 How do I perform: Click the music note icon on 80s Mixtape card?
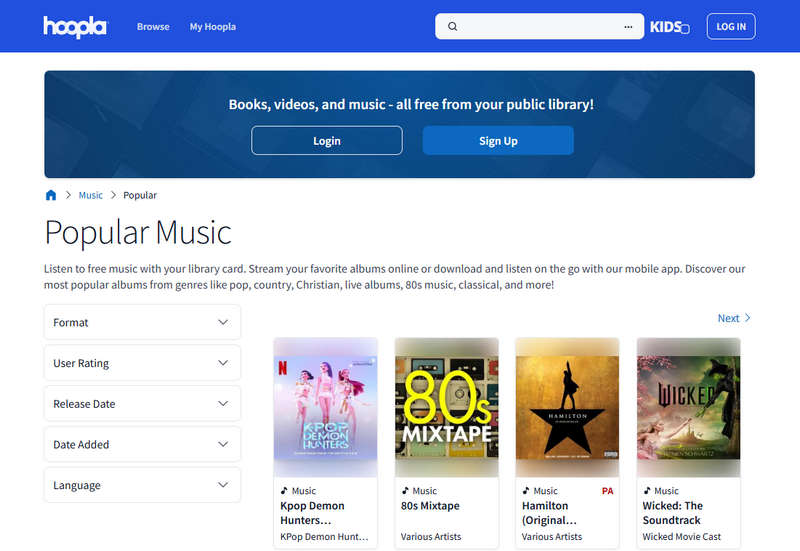coord(405,490)
